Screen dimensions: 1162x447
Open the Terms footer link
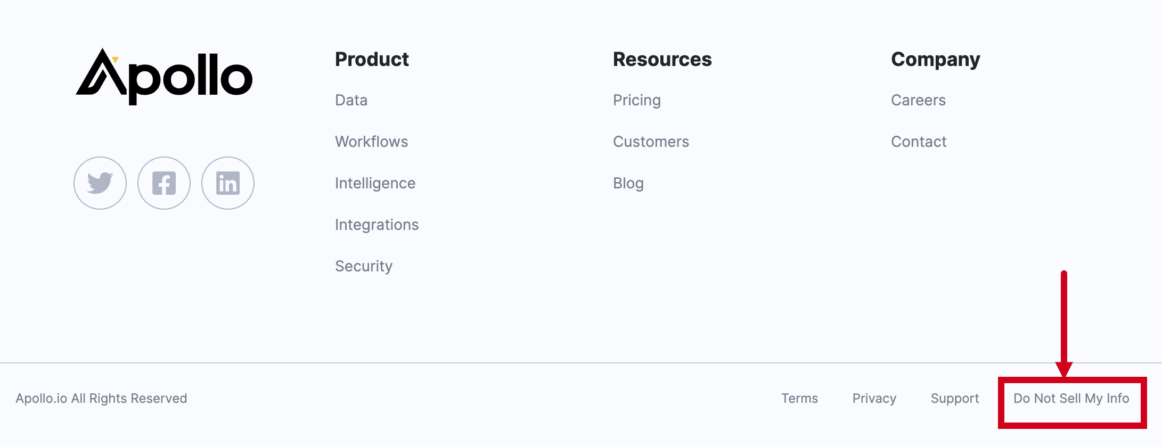coord(800,398)
